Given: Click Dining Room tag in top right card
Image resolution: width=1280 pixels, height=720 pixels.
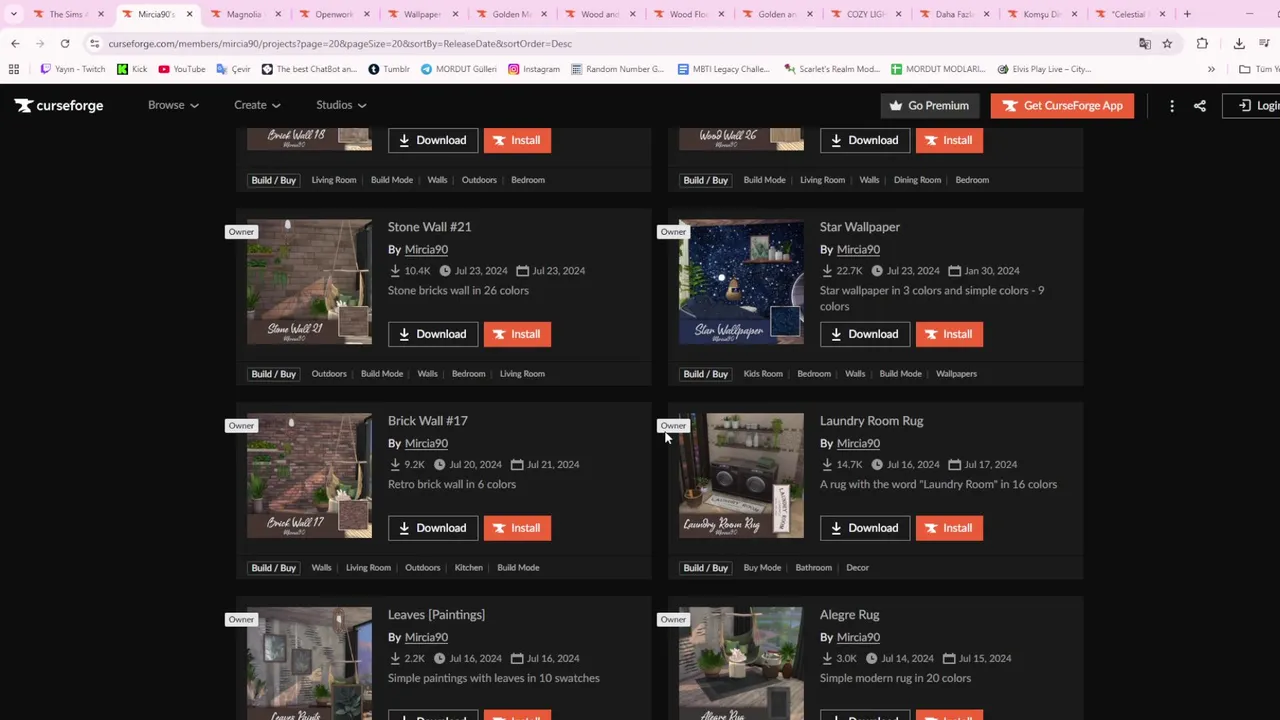Looking at the screenshot, I should (x=917, y=180).
